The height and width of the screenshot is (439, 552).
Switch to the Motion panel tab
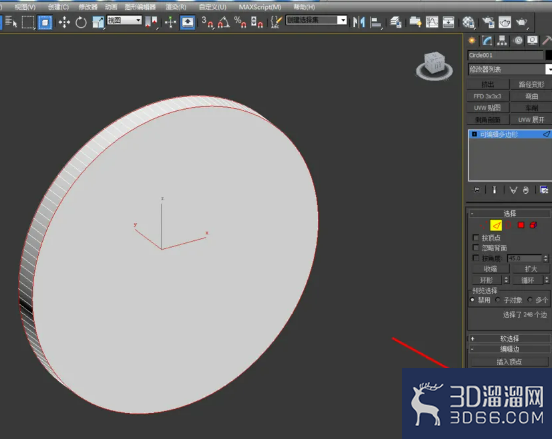(518, 40)
